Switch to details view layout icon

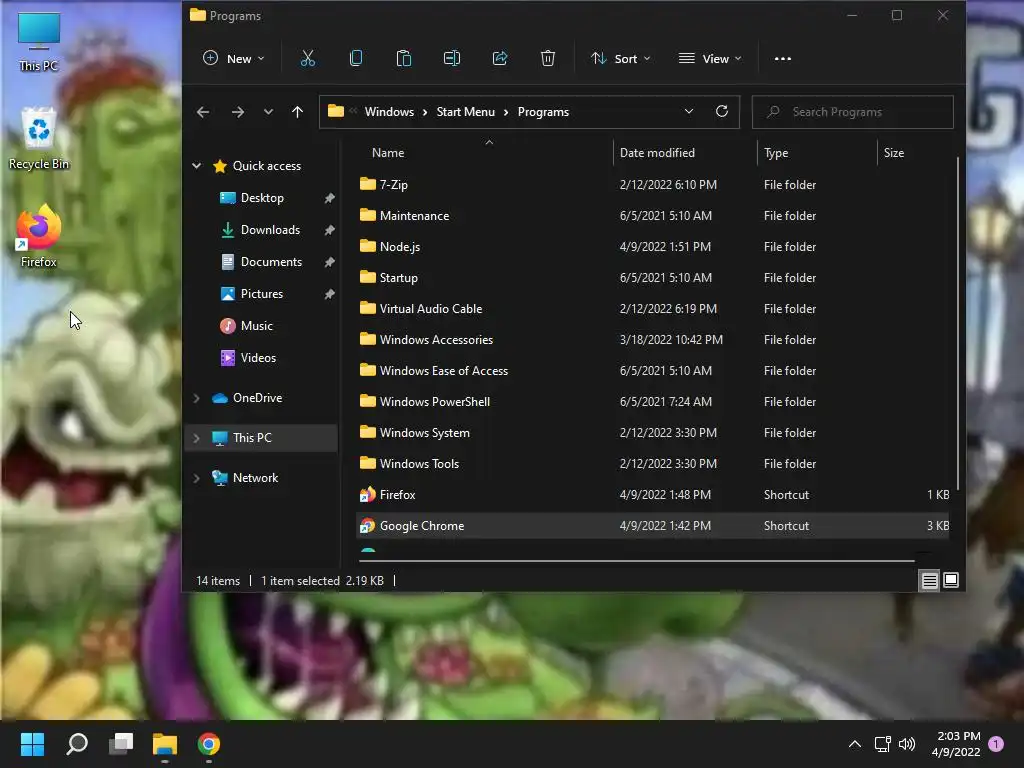(929, 581)
